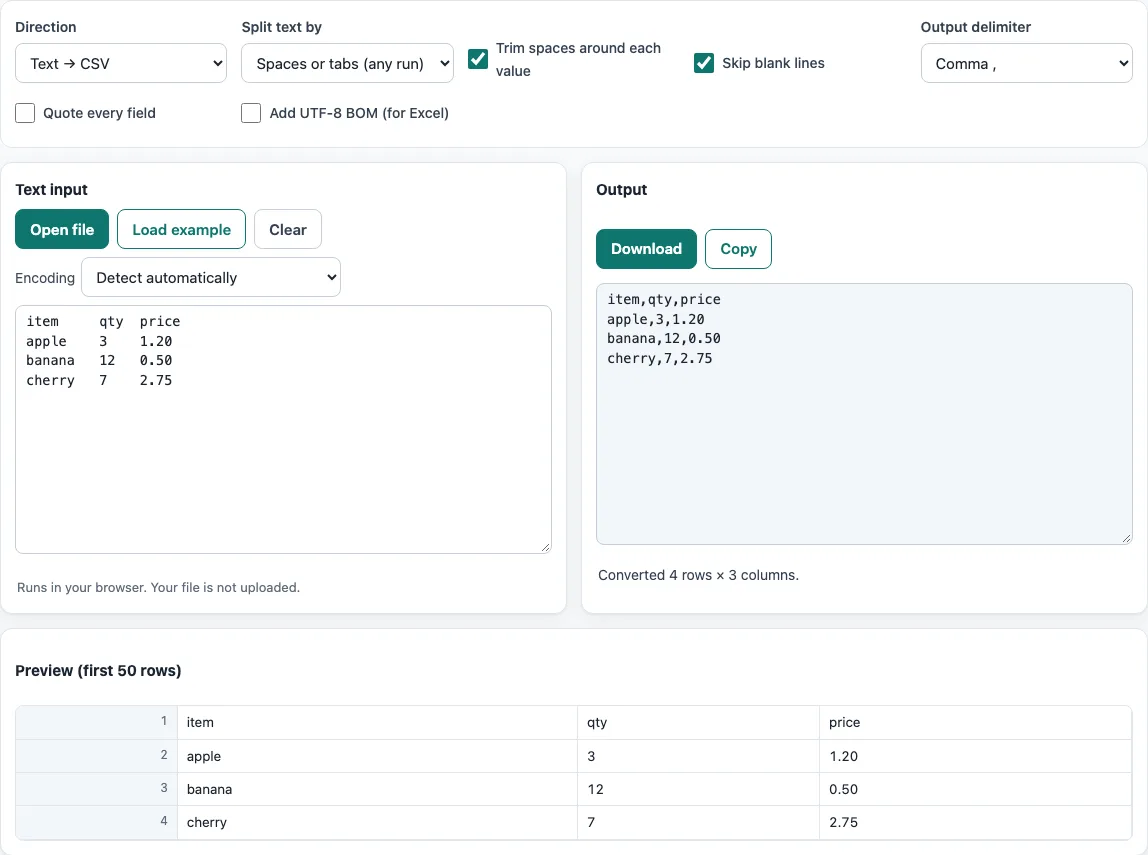Click the 'Converted 4 rows × 3 columns.' status

[x=698, y=575]
